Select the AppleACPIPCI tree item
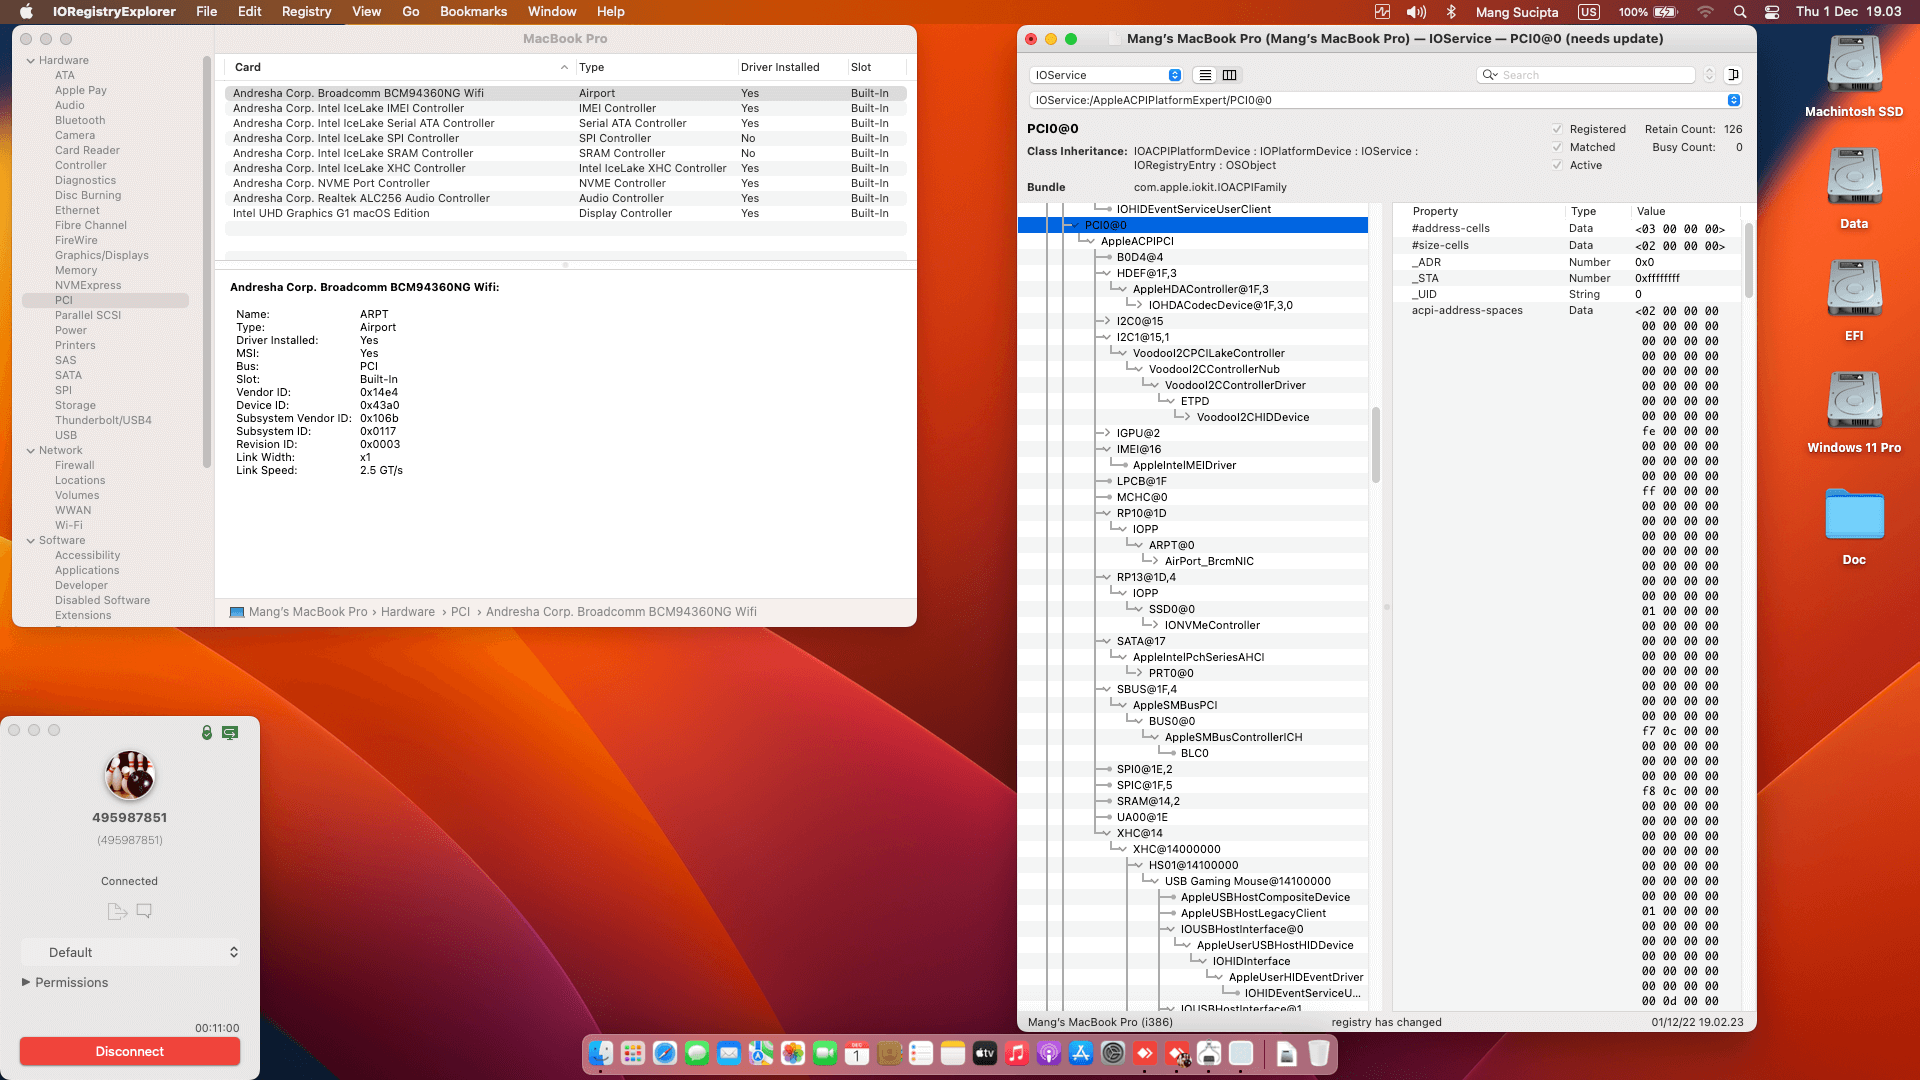Image resolution: width=1920 pixels, height=1080 pixels. pyautogui.click(x=1137, y=241)
